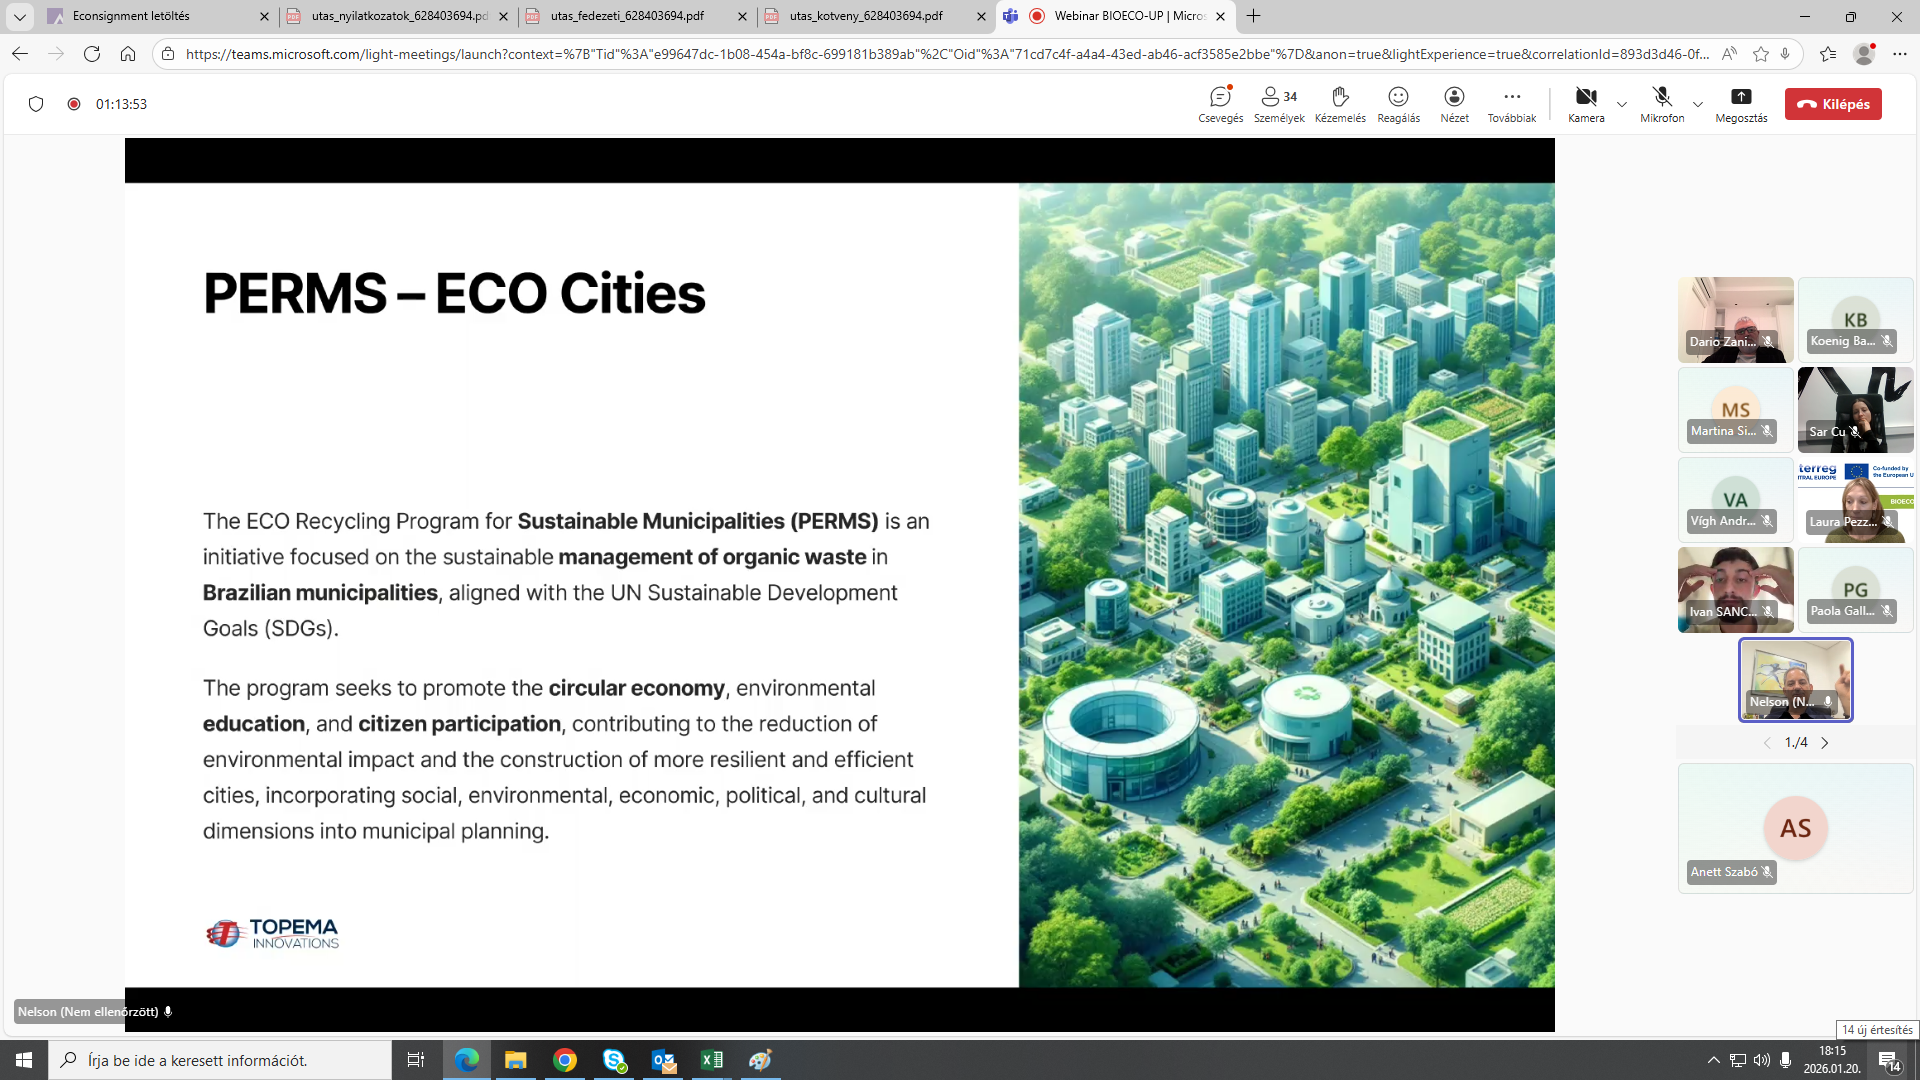Switch to utas_fedezeti_628403694.pdf tab
This screenshot has width=1920, height=1080.
click(x=627, y=16)
